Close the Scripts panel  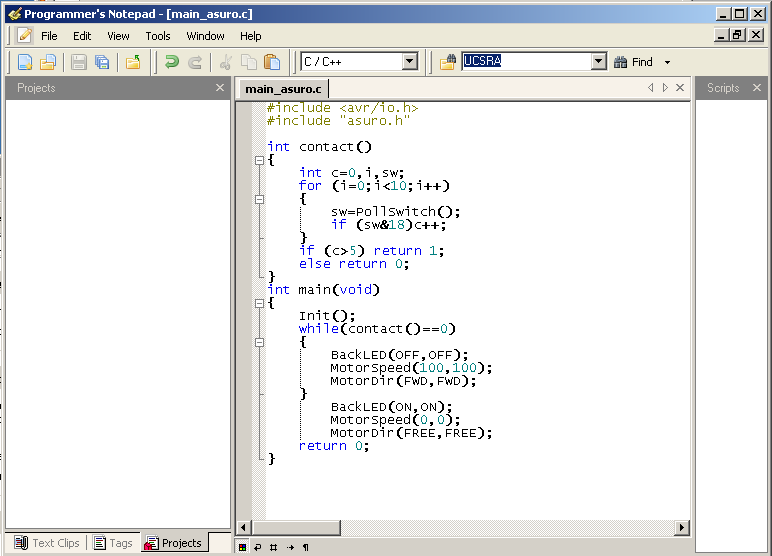(x=757, y=88)
